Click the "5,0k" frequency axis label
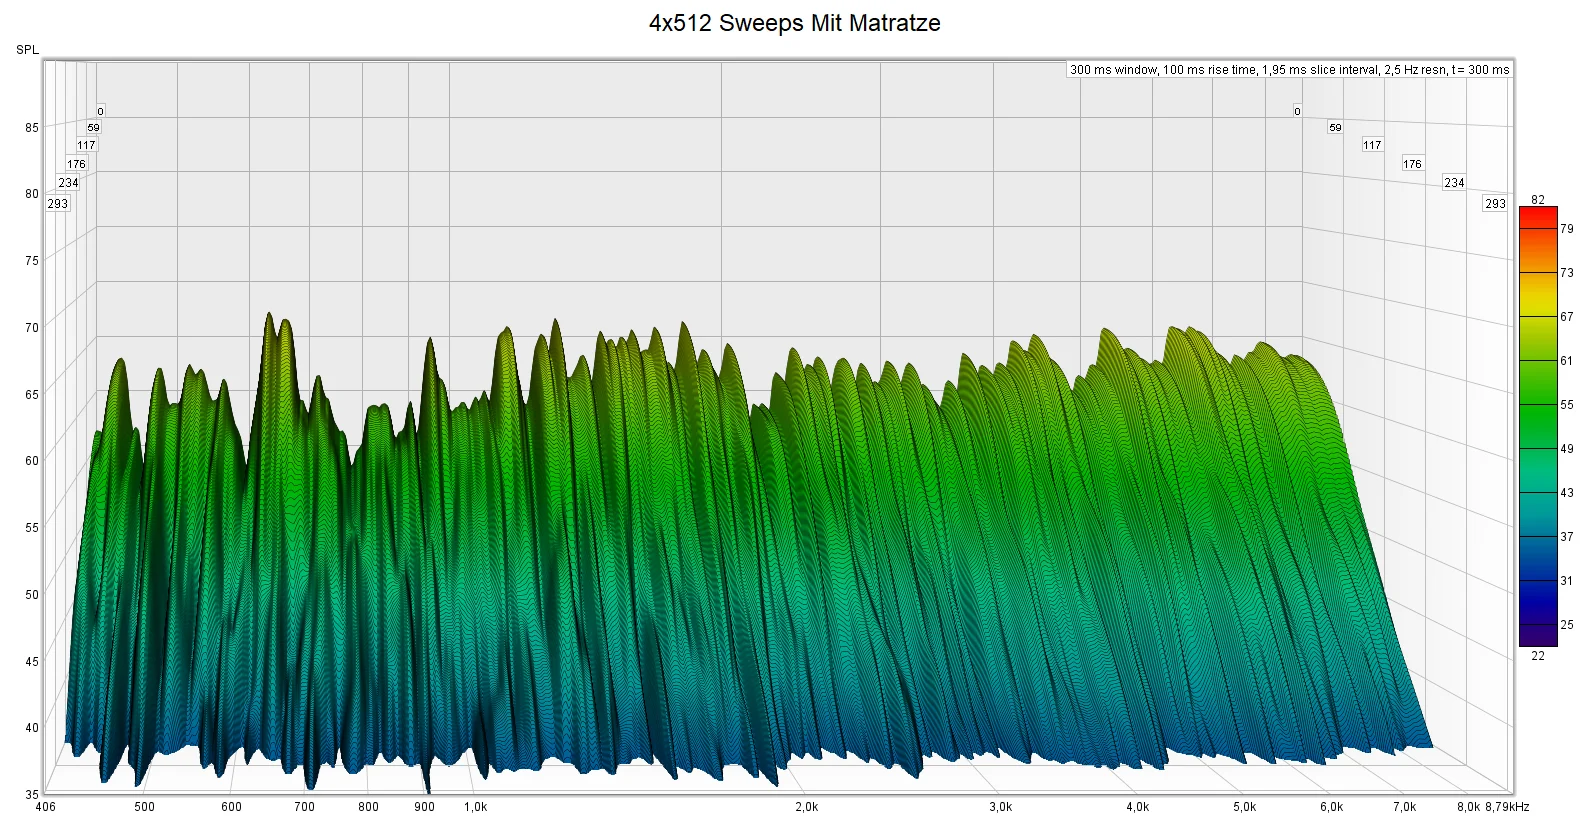The height and width of the screenshot is (818, 1590). tap(1245, 807)
